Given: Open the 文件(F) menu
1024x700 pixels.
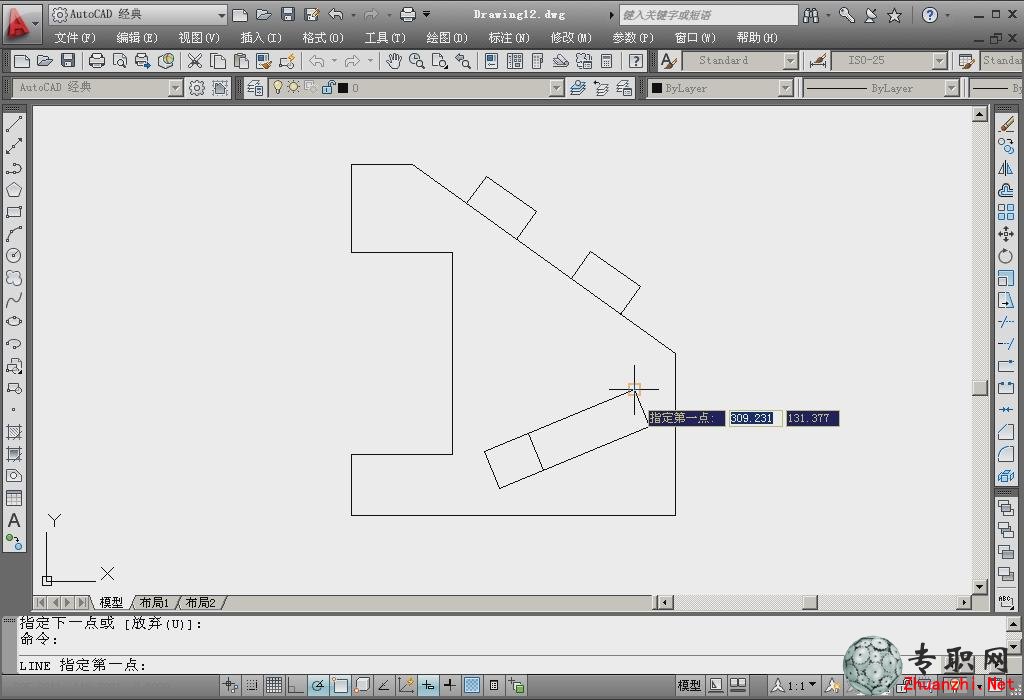Looking at the screenshot, I should point(74,38).
